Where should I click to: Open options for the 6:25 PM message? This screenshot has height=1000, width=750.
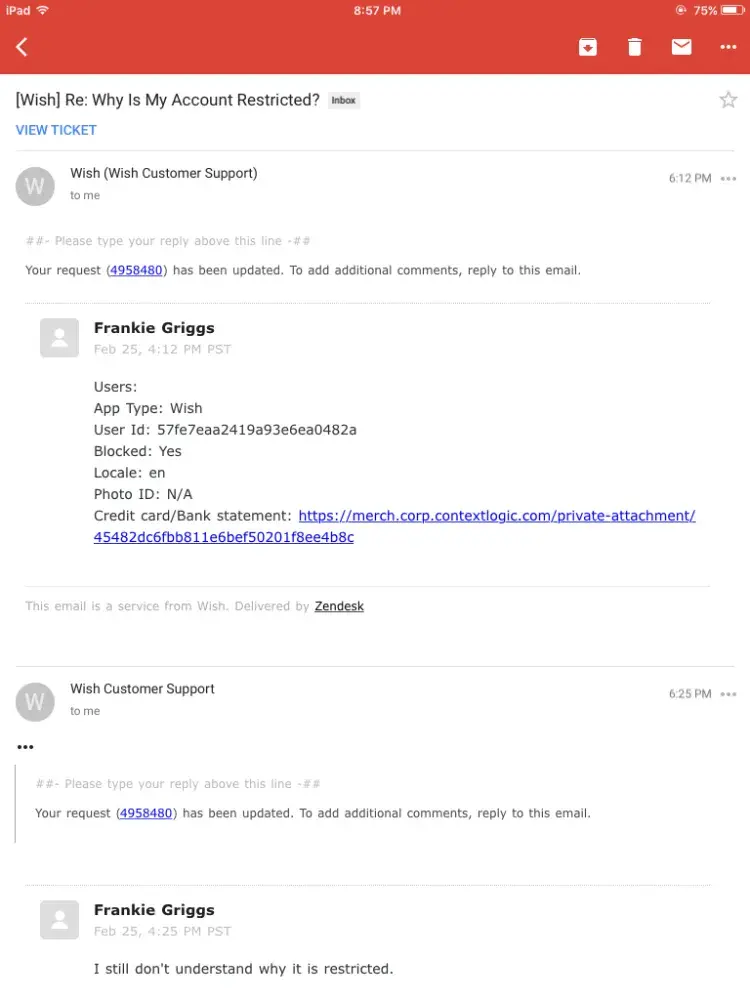(x=729, y=694)
